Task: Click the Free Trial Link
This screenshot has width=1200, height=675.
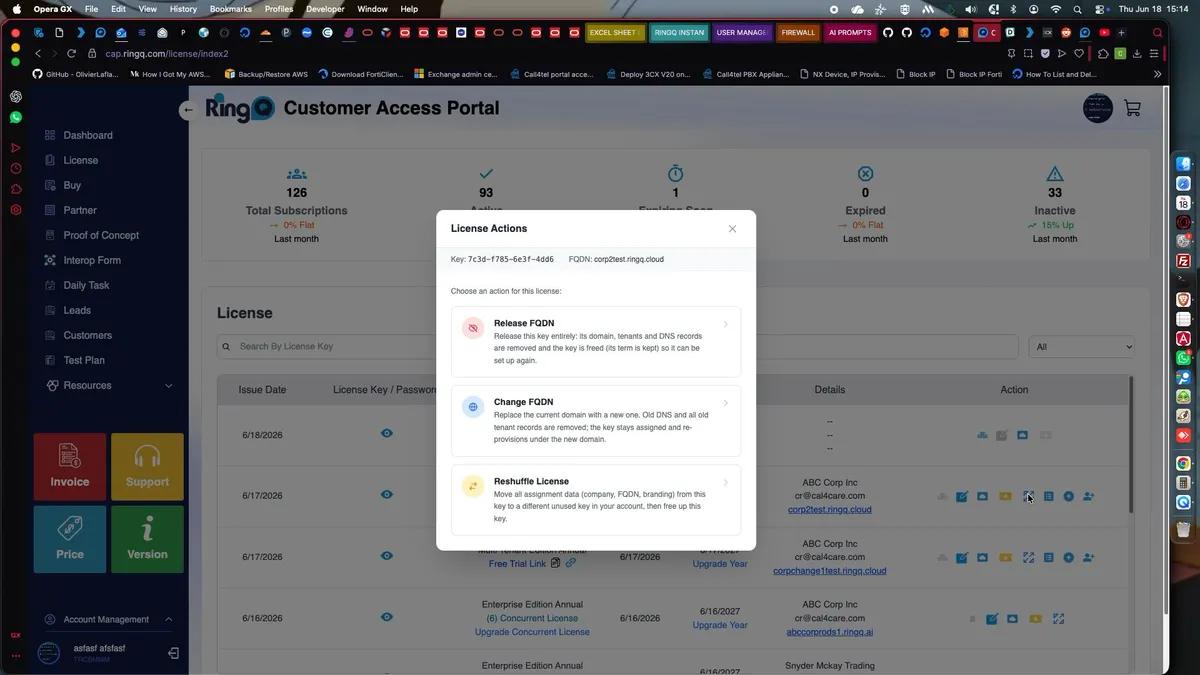Action: 517,564
